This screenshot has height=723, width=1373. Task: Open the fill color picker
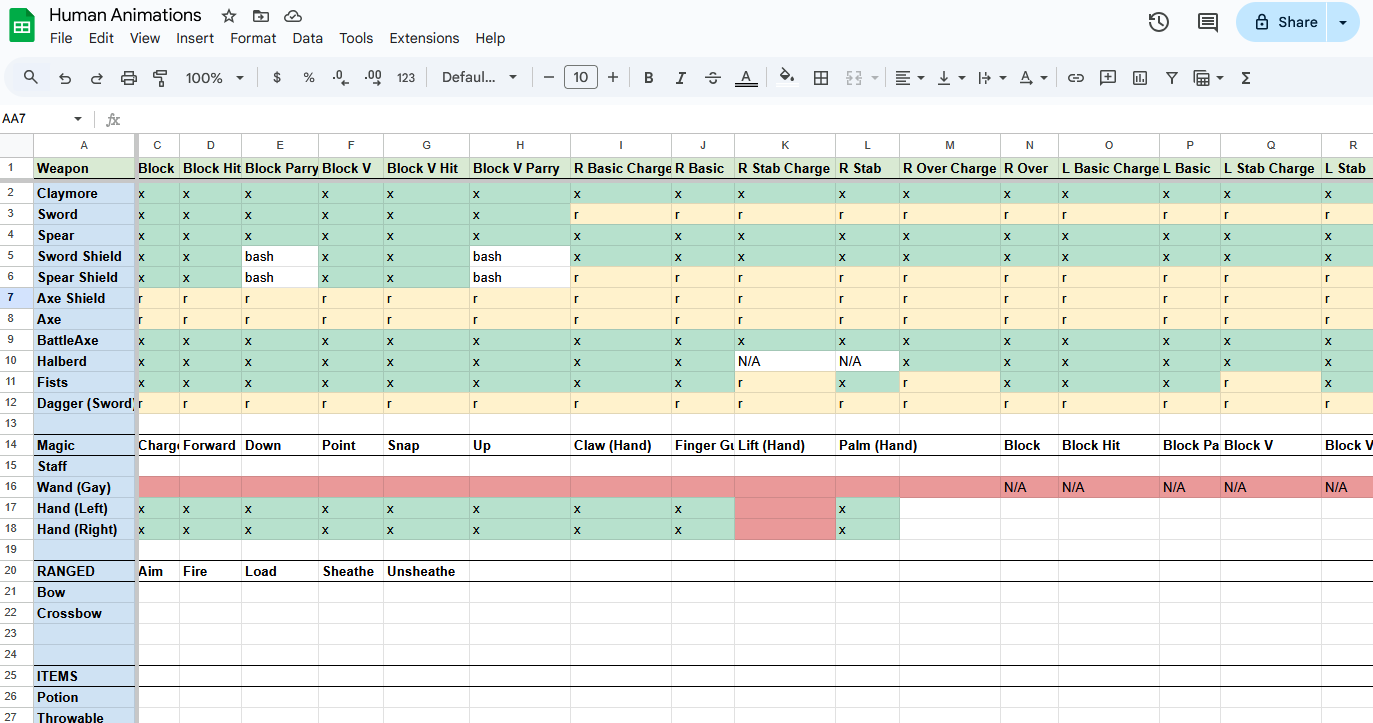[x=787, y=77]
